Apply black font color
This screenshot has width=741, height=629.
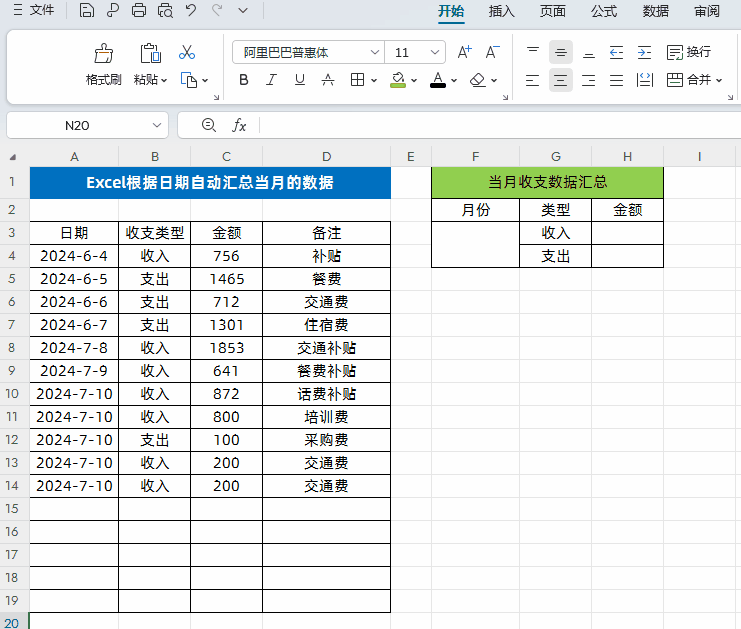[438, 80]
